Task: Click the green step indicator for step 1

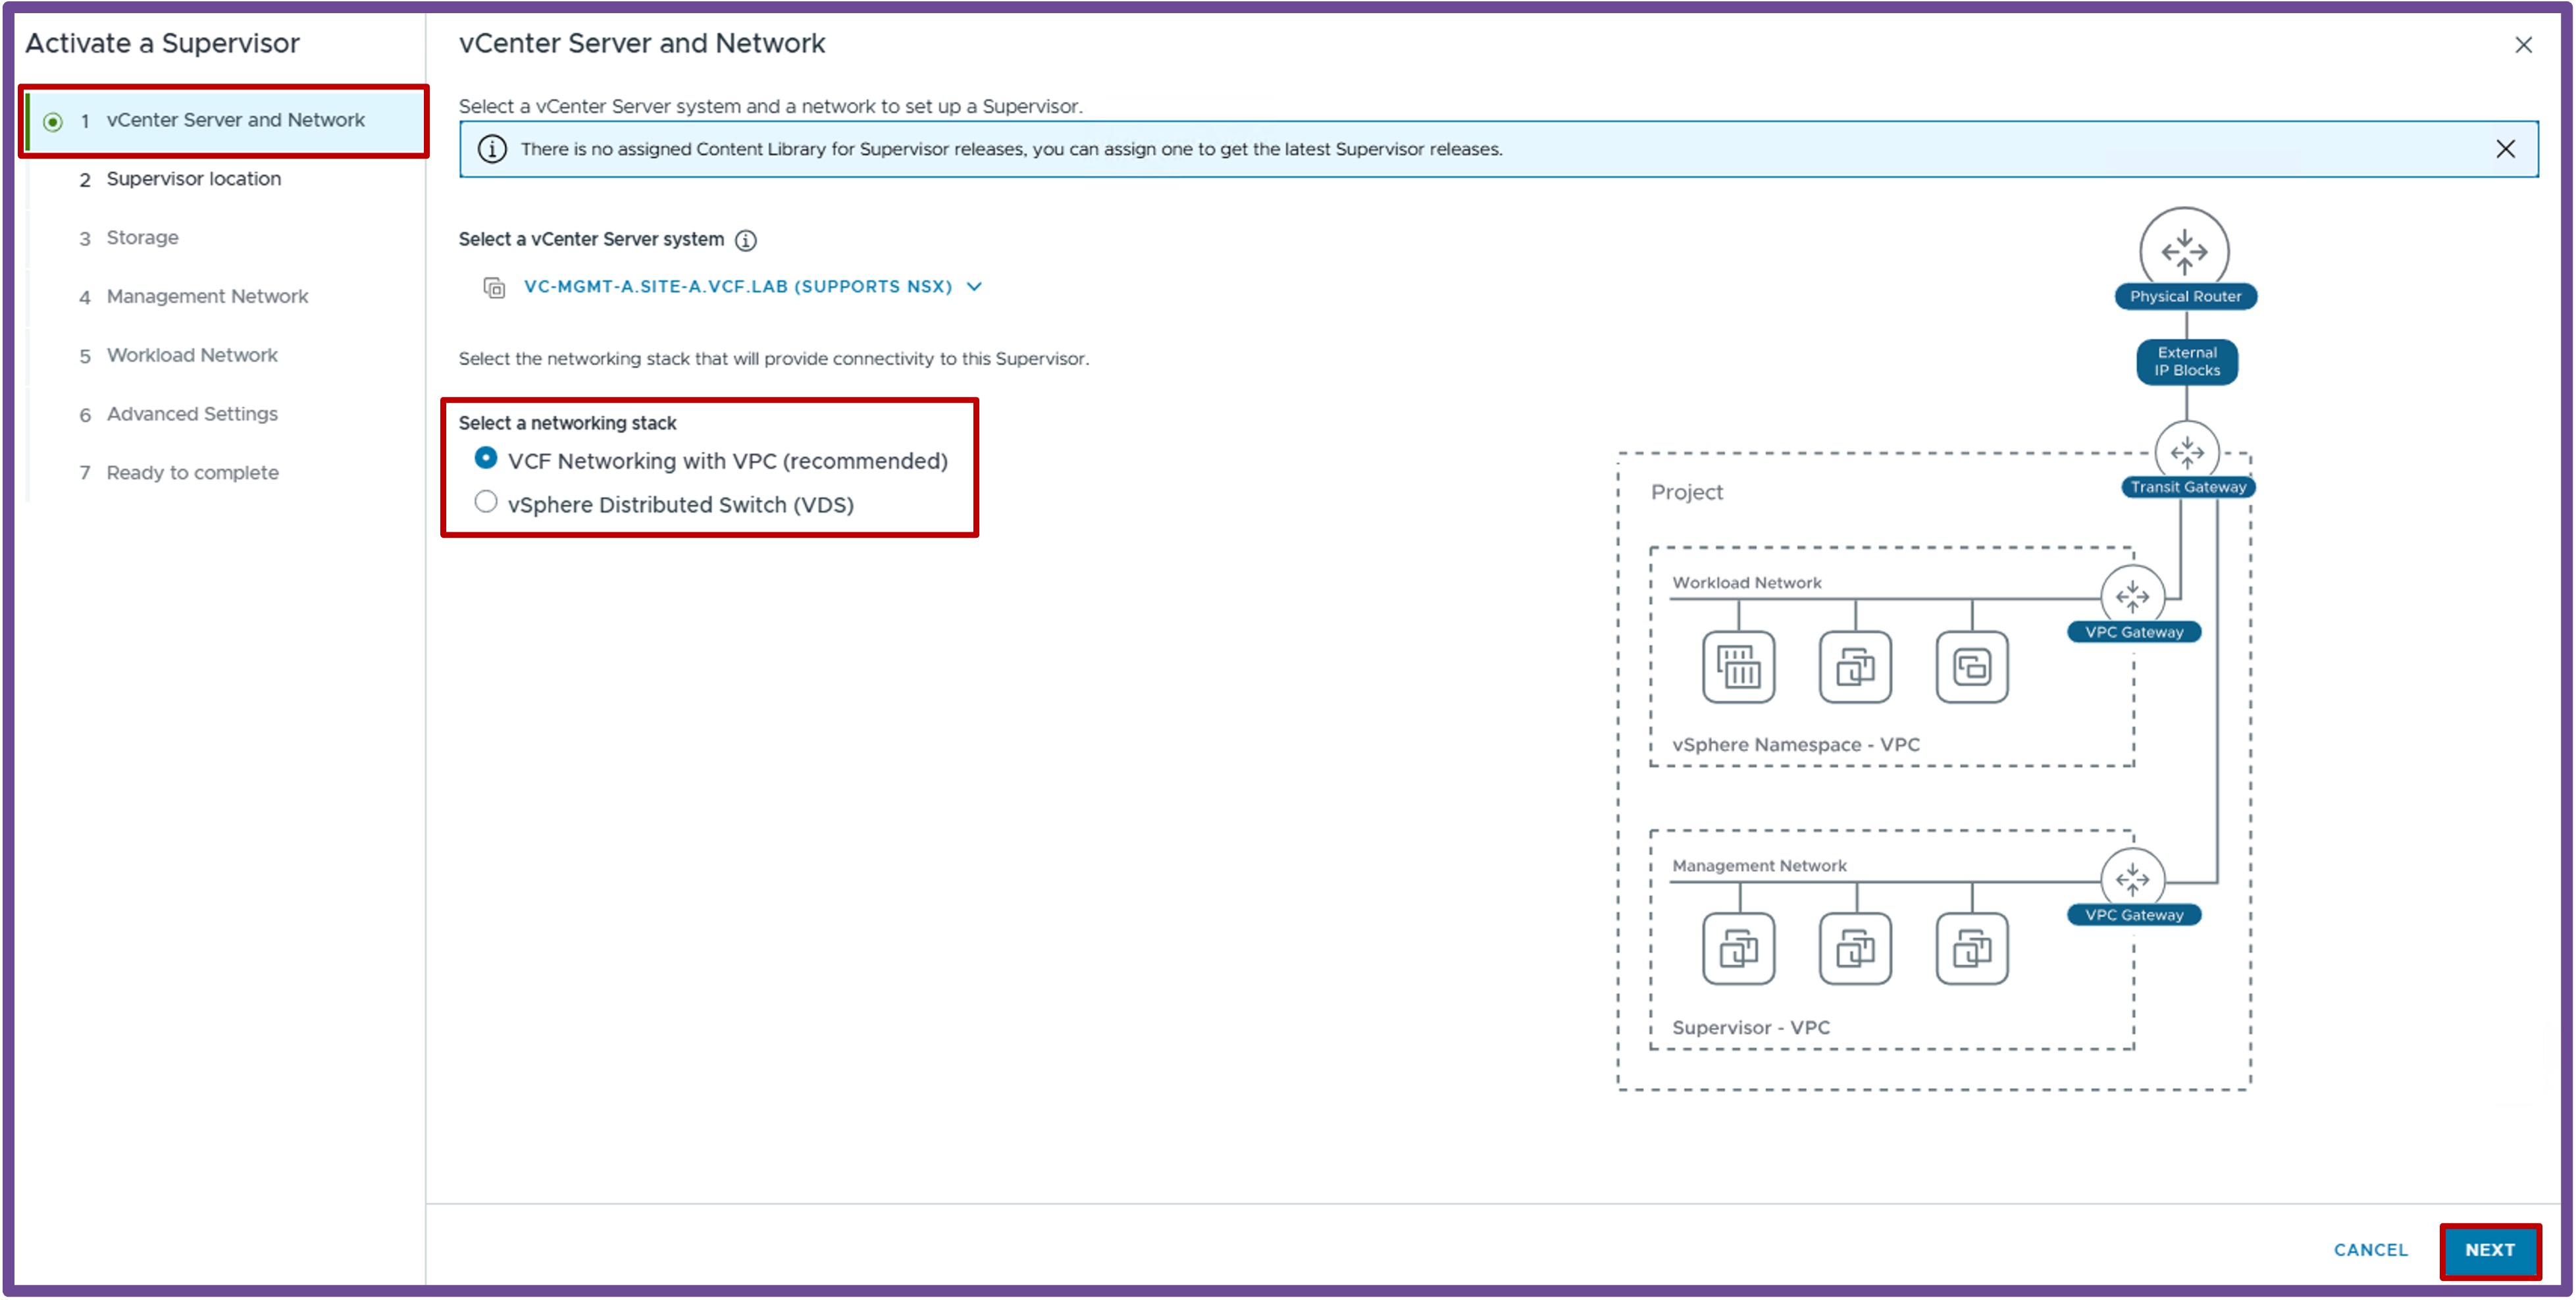Action: pos(53,122)
